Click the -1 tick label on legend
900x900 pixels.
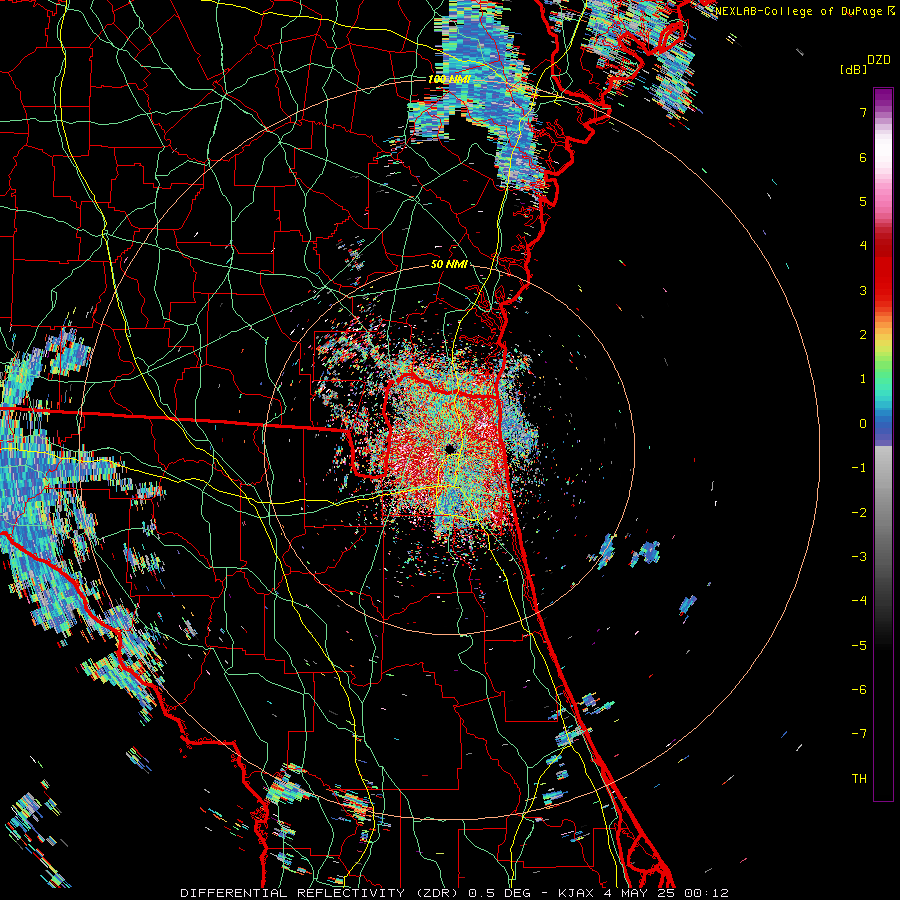point(859,468)
